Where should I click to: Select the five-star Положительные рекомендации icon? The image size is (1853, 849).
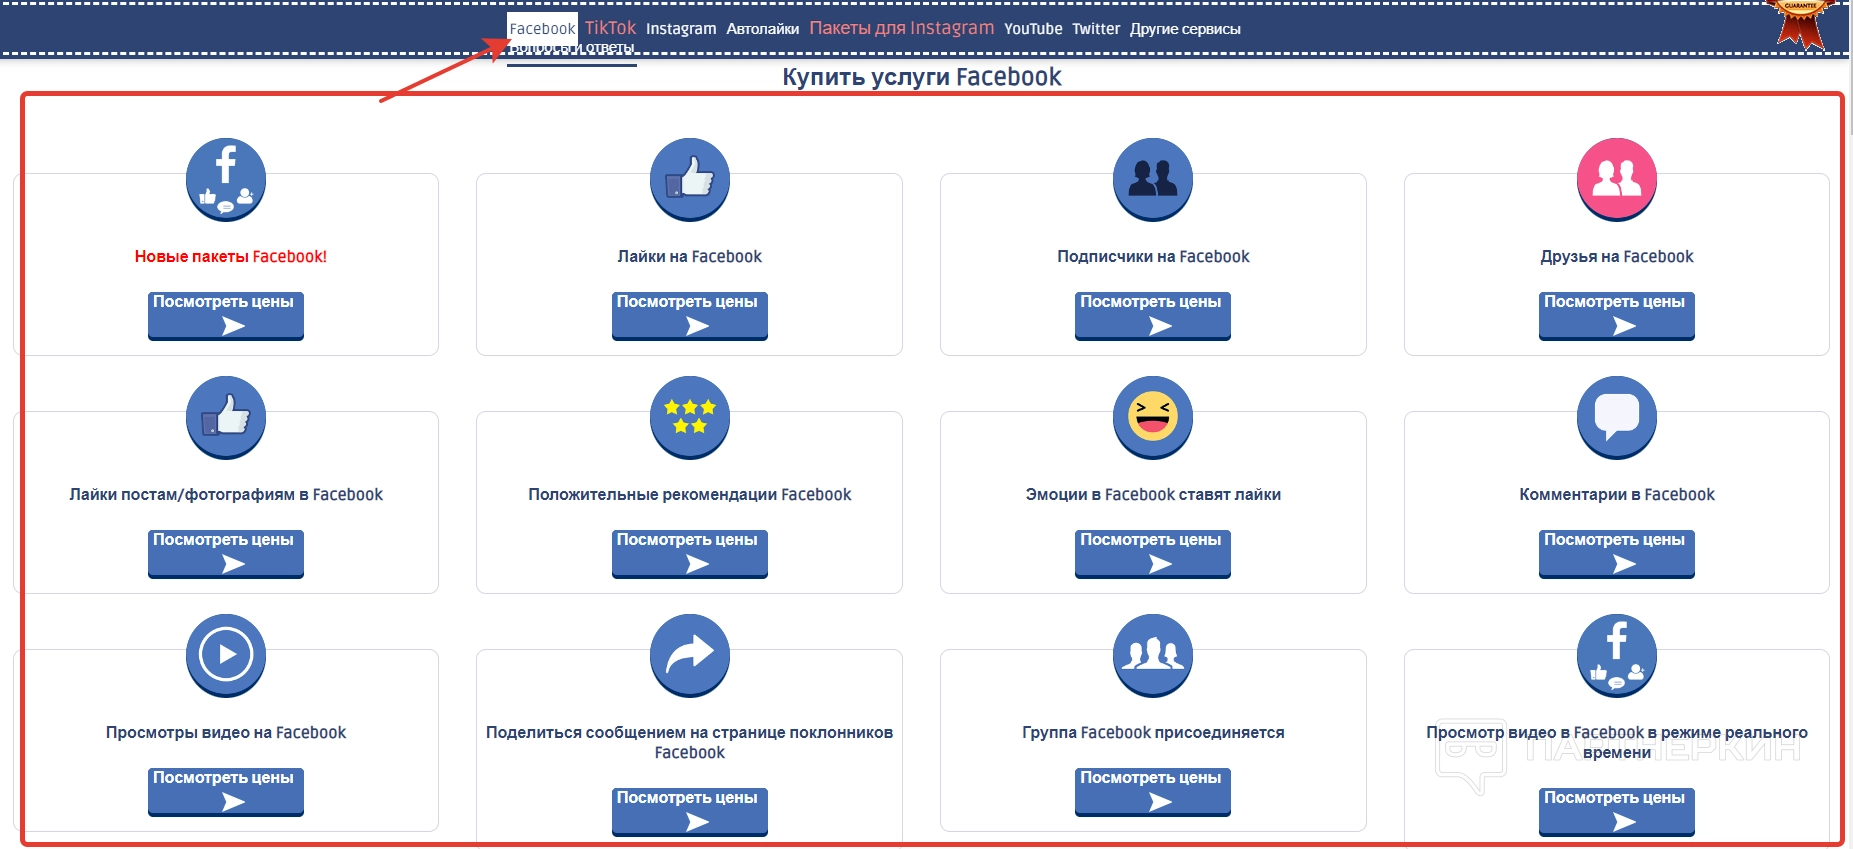coord(690,417)
